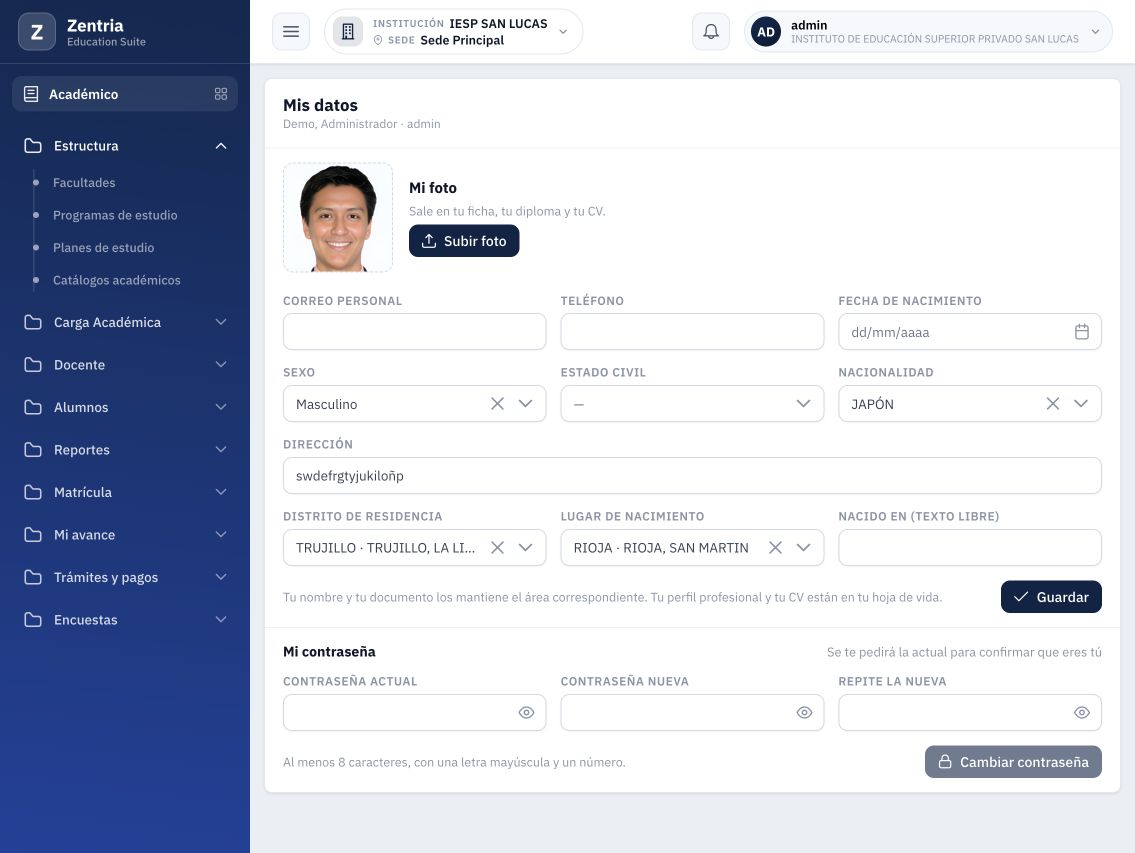The image size is (1135, 853).
Task: Show the Contraseña actual text
Action: [526, 713]
